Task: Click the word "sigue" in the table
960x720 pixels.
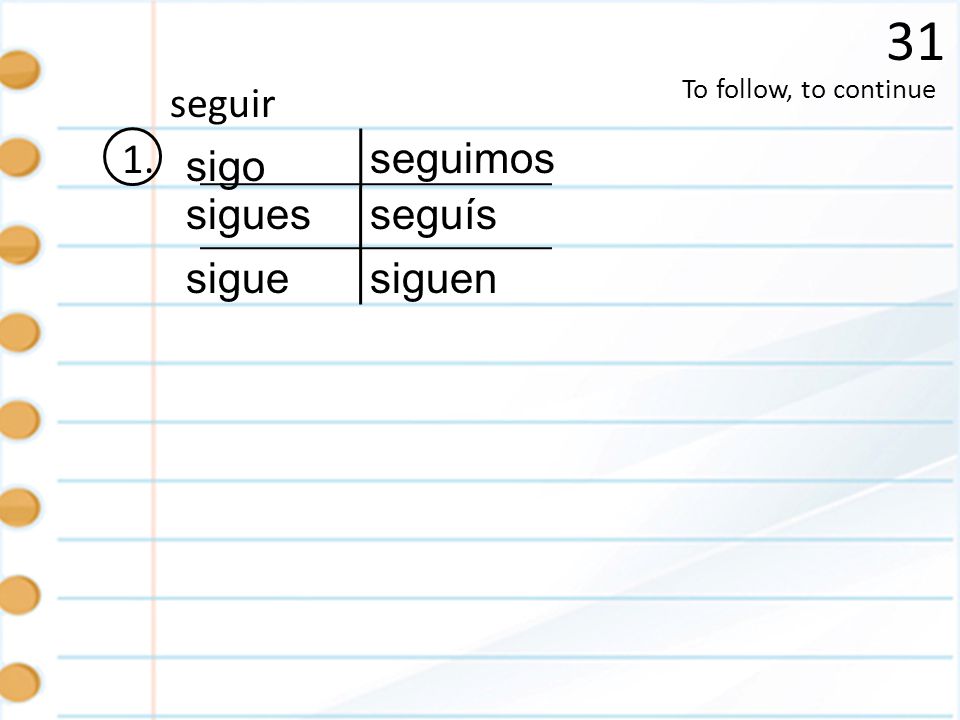Action: [x=237, y=280]
